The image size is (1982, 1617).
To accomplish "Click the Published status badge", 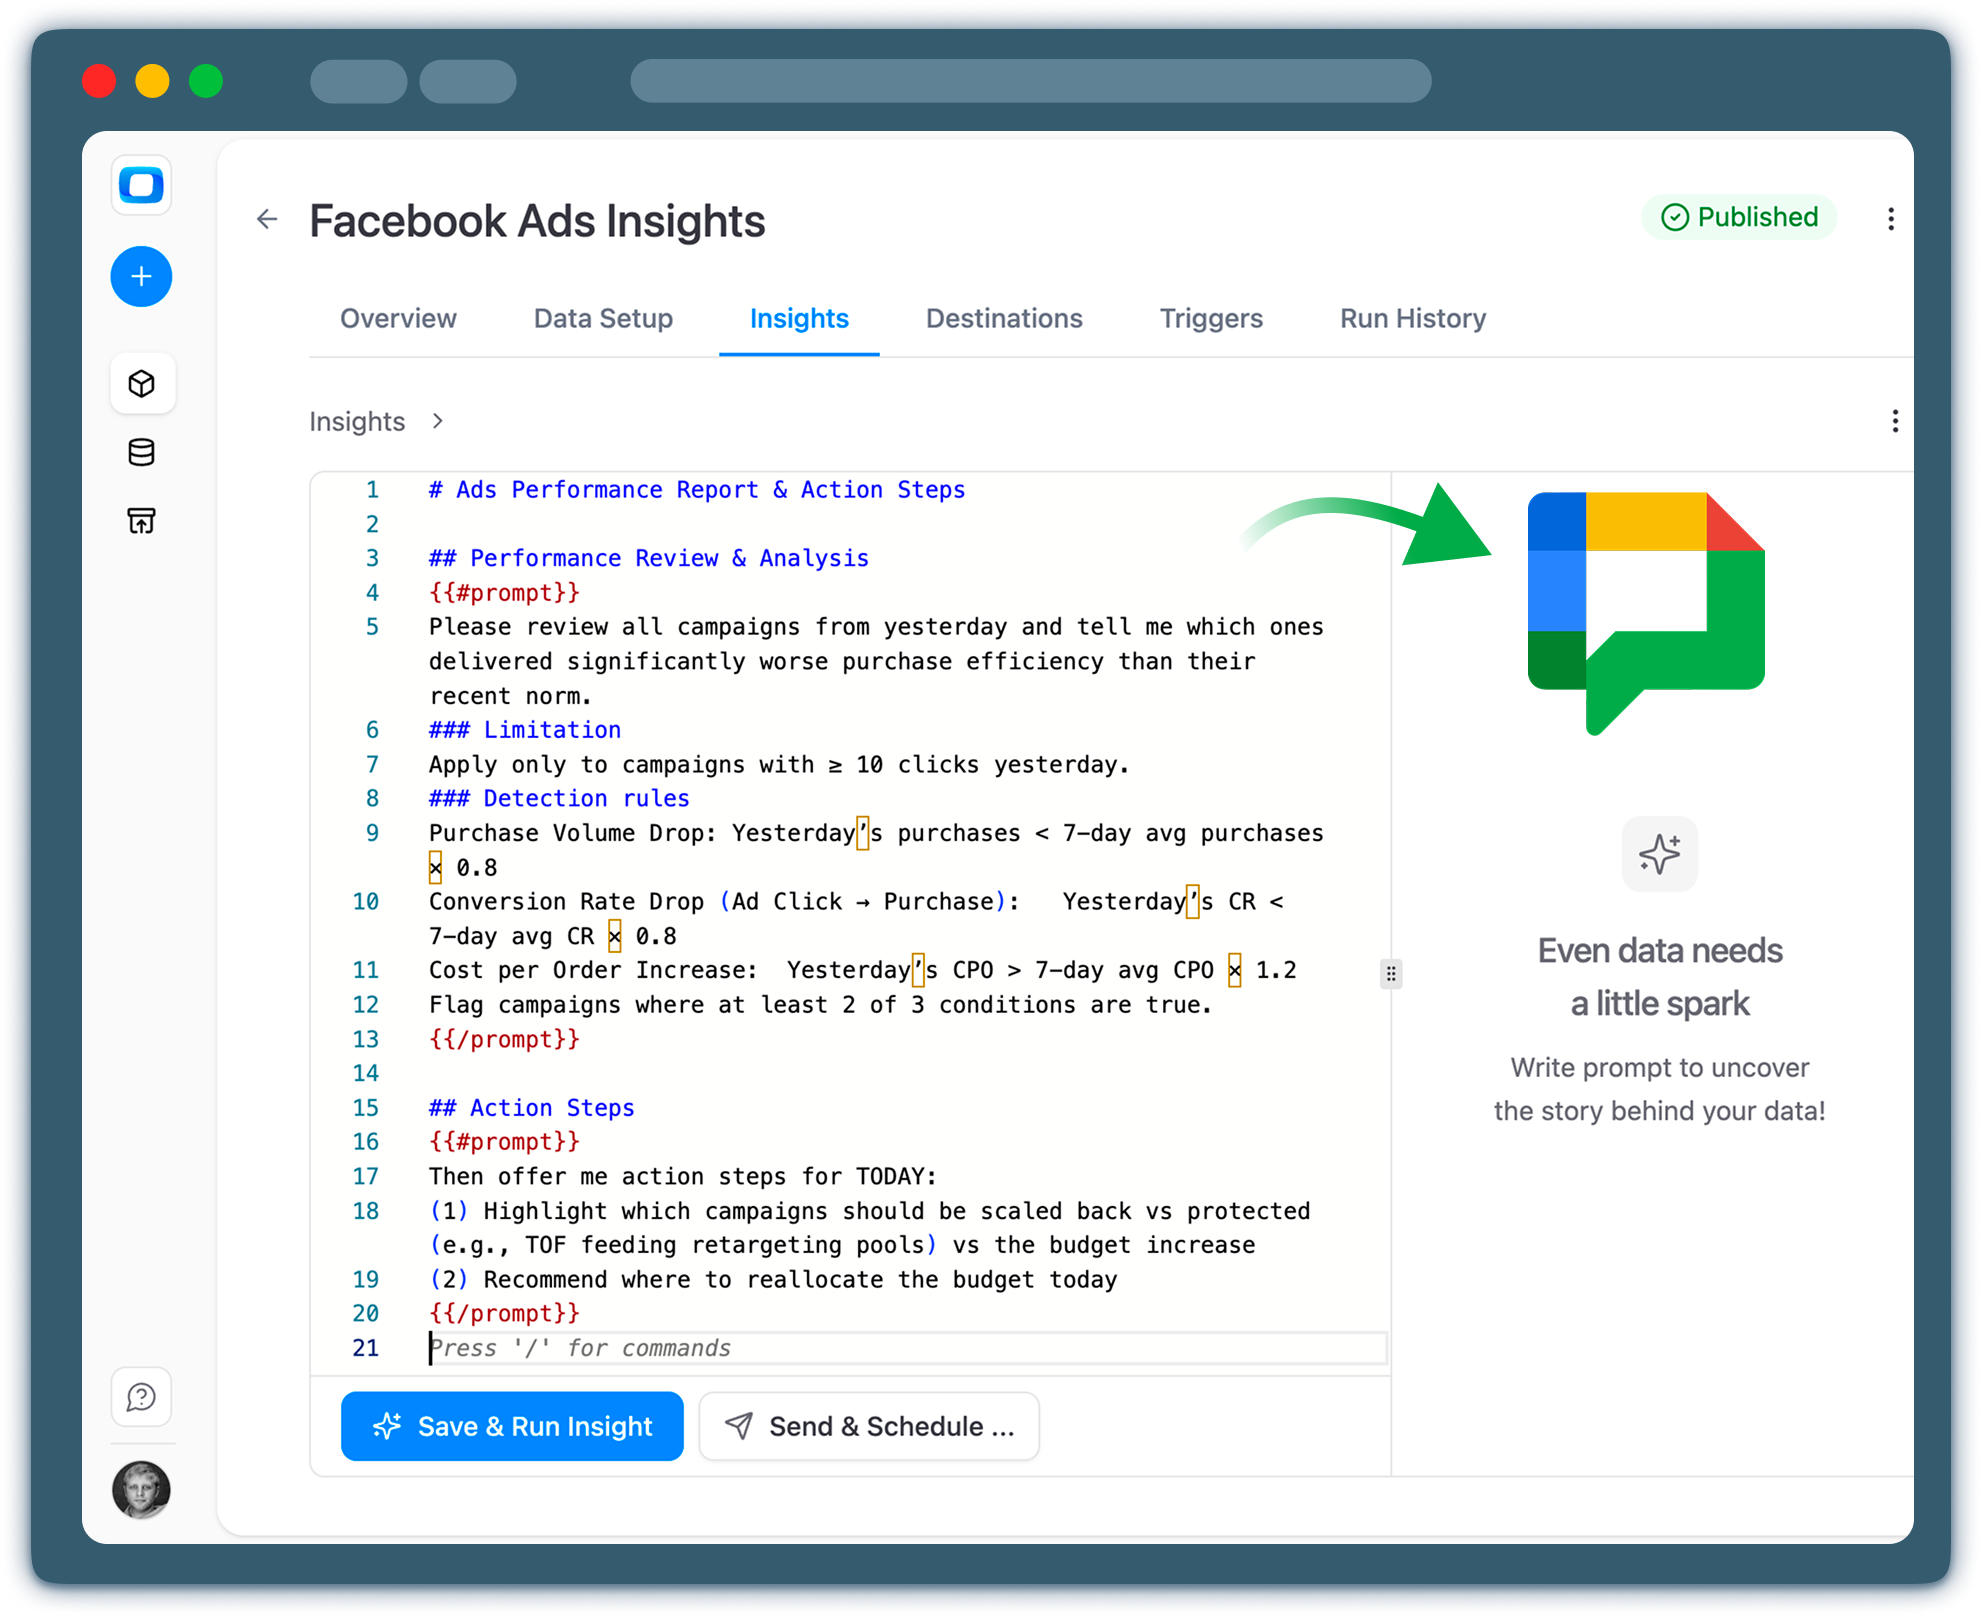I will 1740,217.
